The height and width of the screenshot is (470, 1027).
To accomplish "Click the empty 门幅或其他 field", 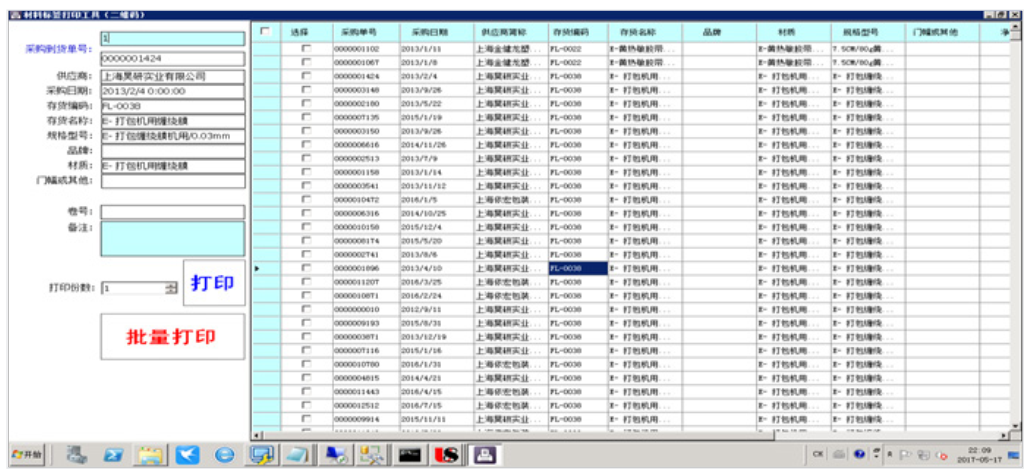I will tap(172, 181).
